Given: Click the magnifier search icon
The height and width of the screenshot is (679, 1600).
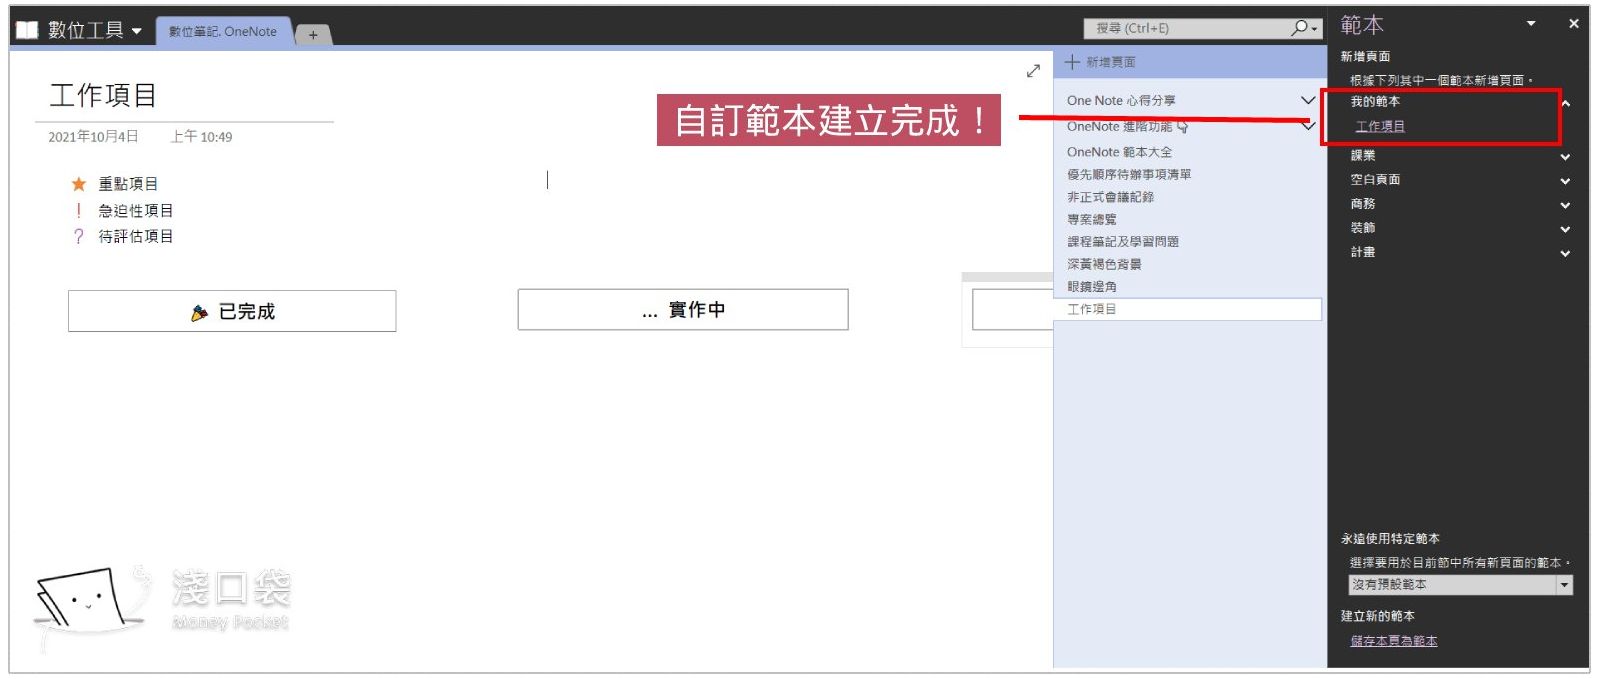Looking at the screenshot, I should point(1300,27).
